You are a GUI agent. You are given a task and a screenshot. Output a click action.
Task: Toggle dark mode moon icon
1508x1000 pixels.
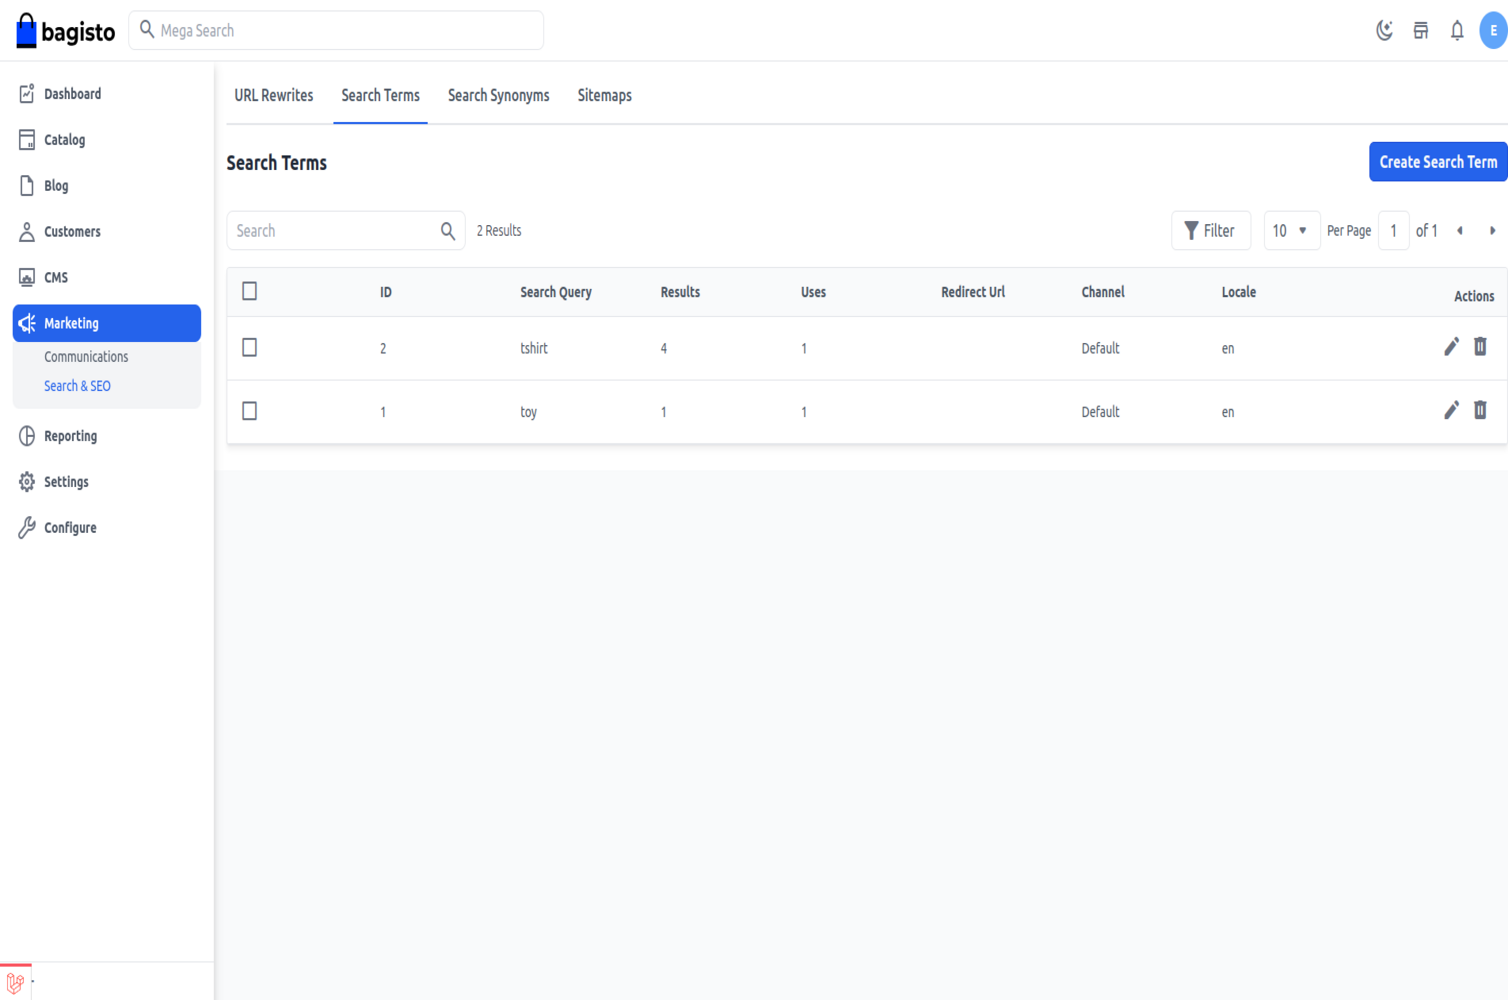point(1384,31)
